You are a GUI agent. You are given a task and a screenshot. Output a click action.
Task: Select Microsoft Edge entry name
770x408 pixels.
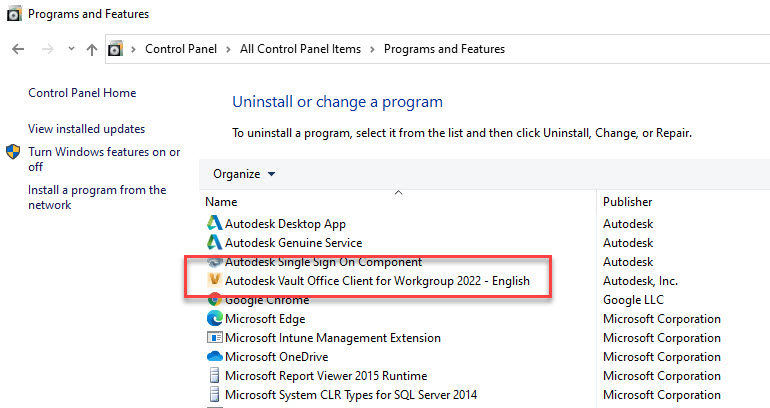coord(265,319)
